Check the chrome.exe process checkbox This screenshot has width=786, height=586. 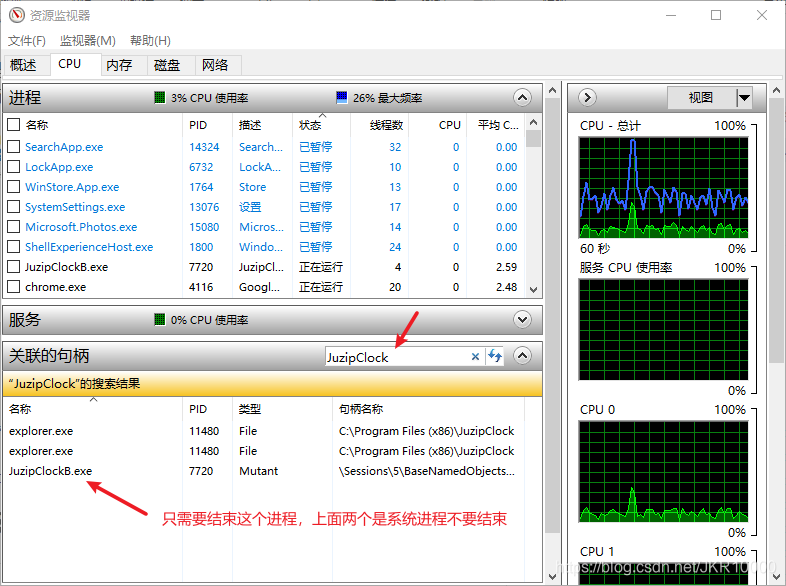[14, 287]
